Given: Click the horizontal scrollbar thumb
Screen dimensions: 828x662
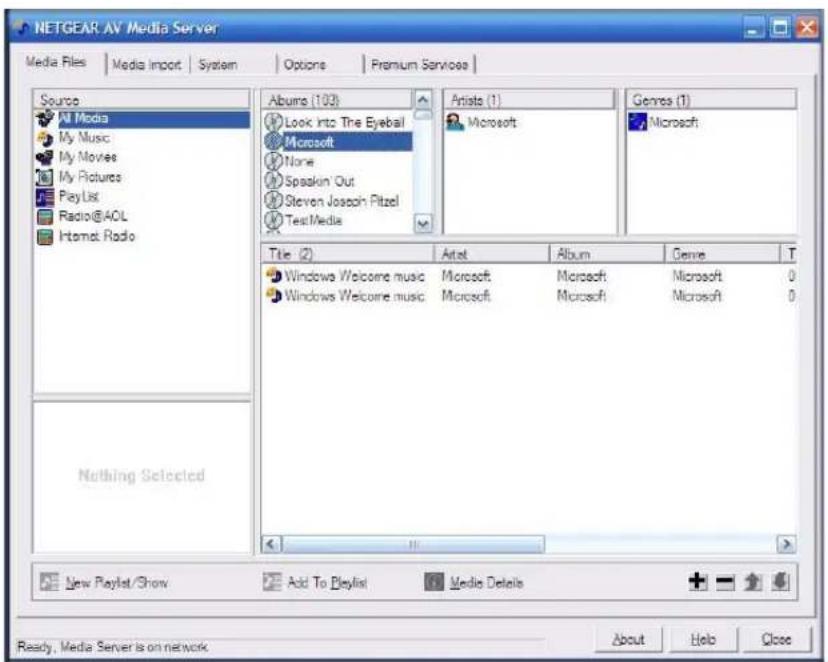Looking at the screenshot, I should (413, 544).
